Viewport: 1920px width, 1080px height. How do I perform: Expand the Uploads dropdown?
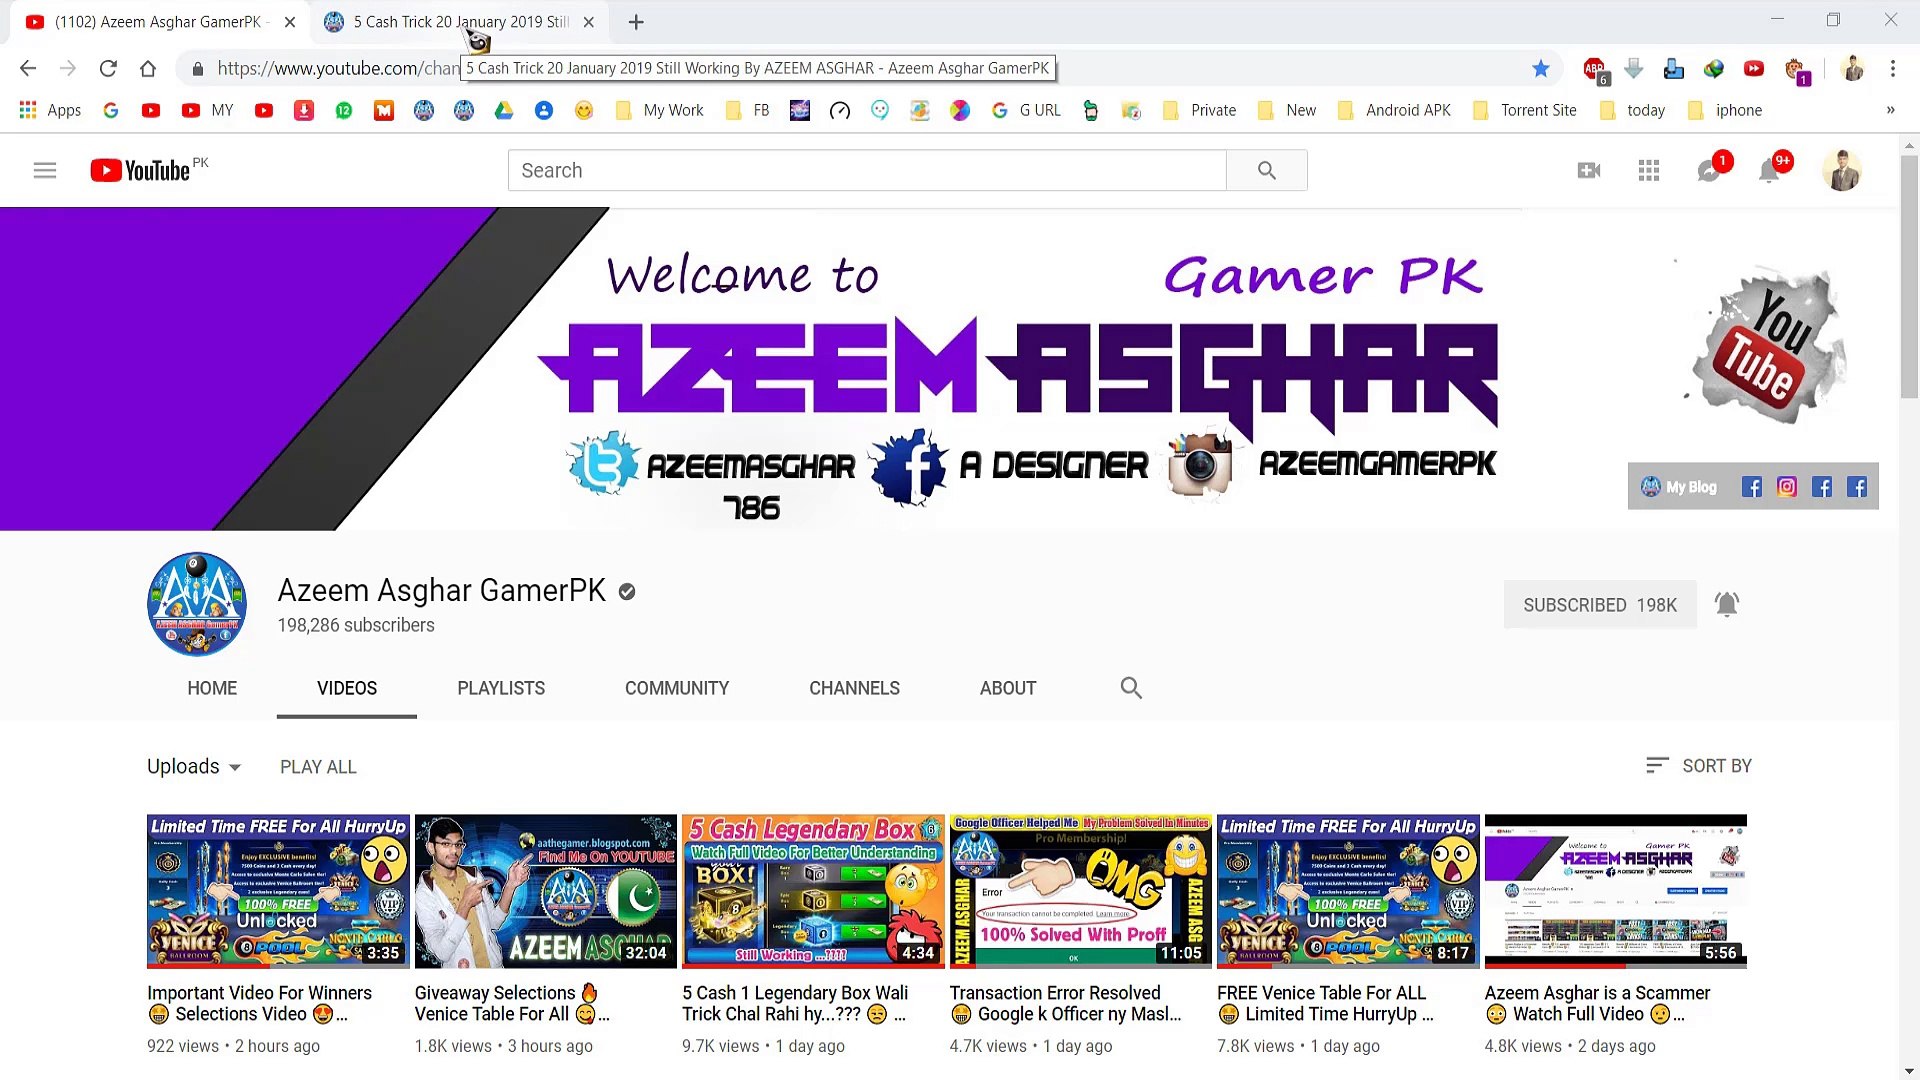[x=194, y=766]
